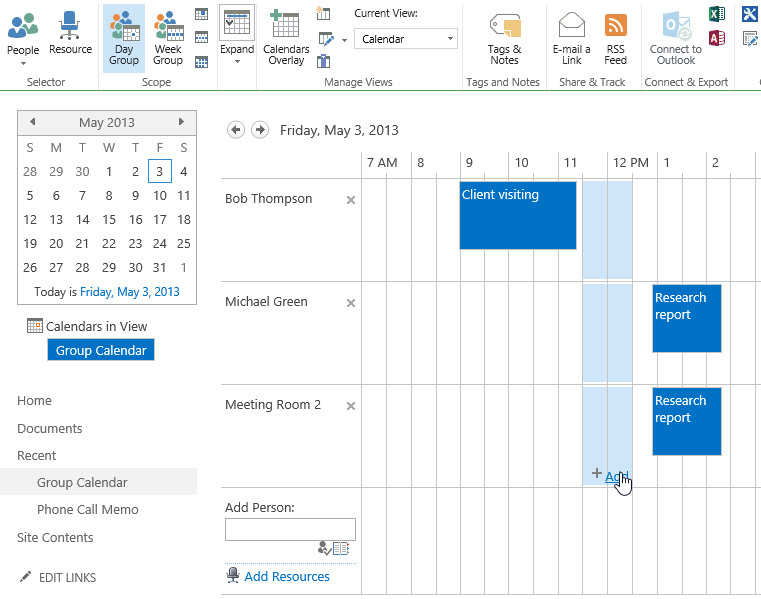The image size is (761, 599).
Task: Click the May 2013 month header
Action: [x=107, y=122]
